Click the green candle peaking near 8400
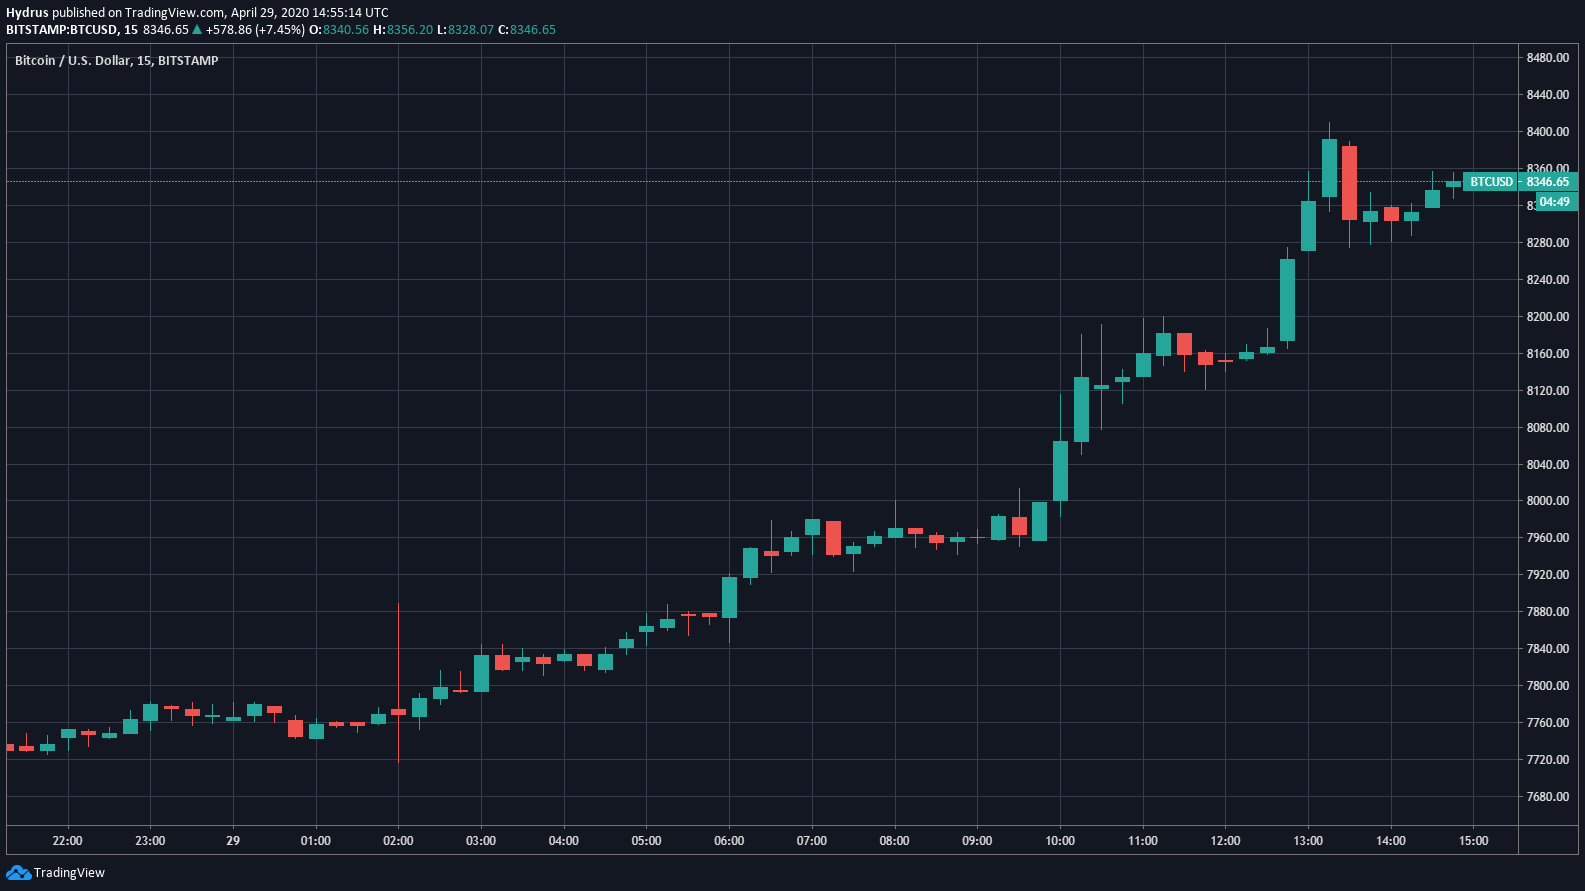 pos(1329,168)
